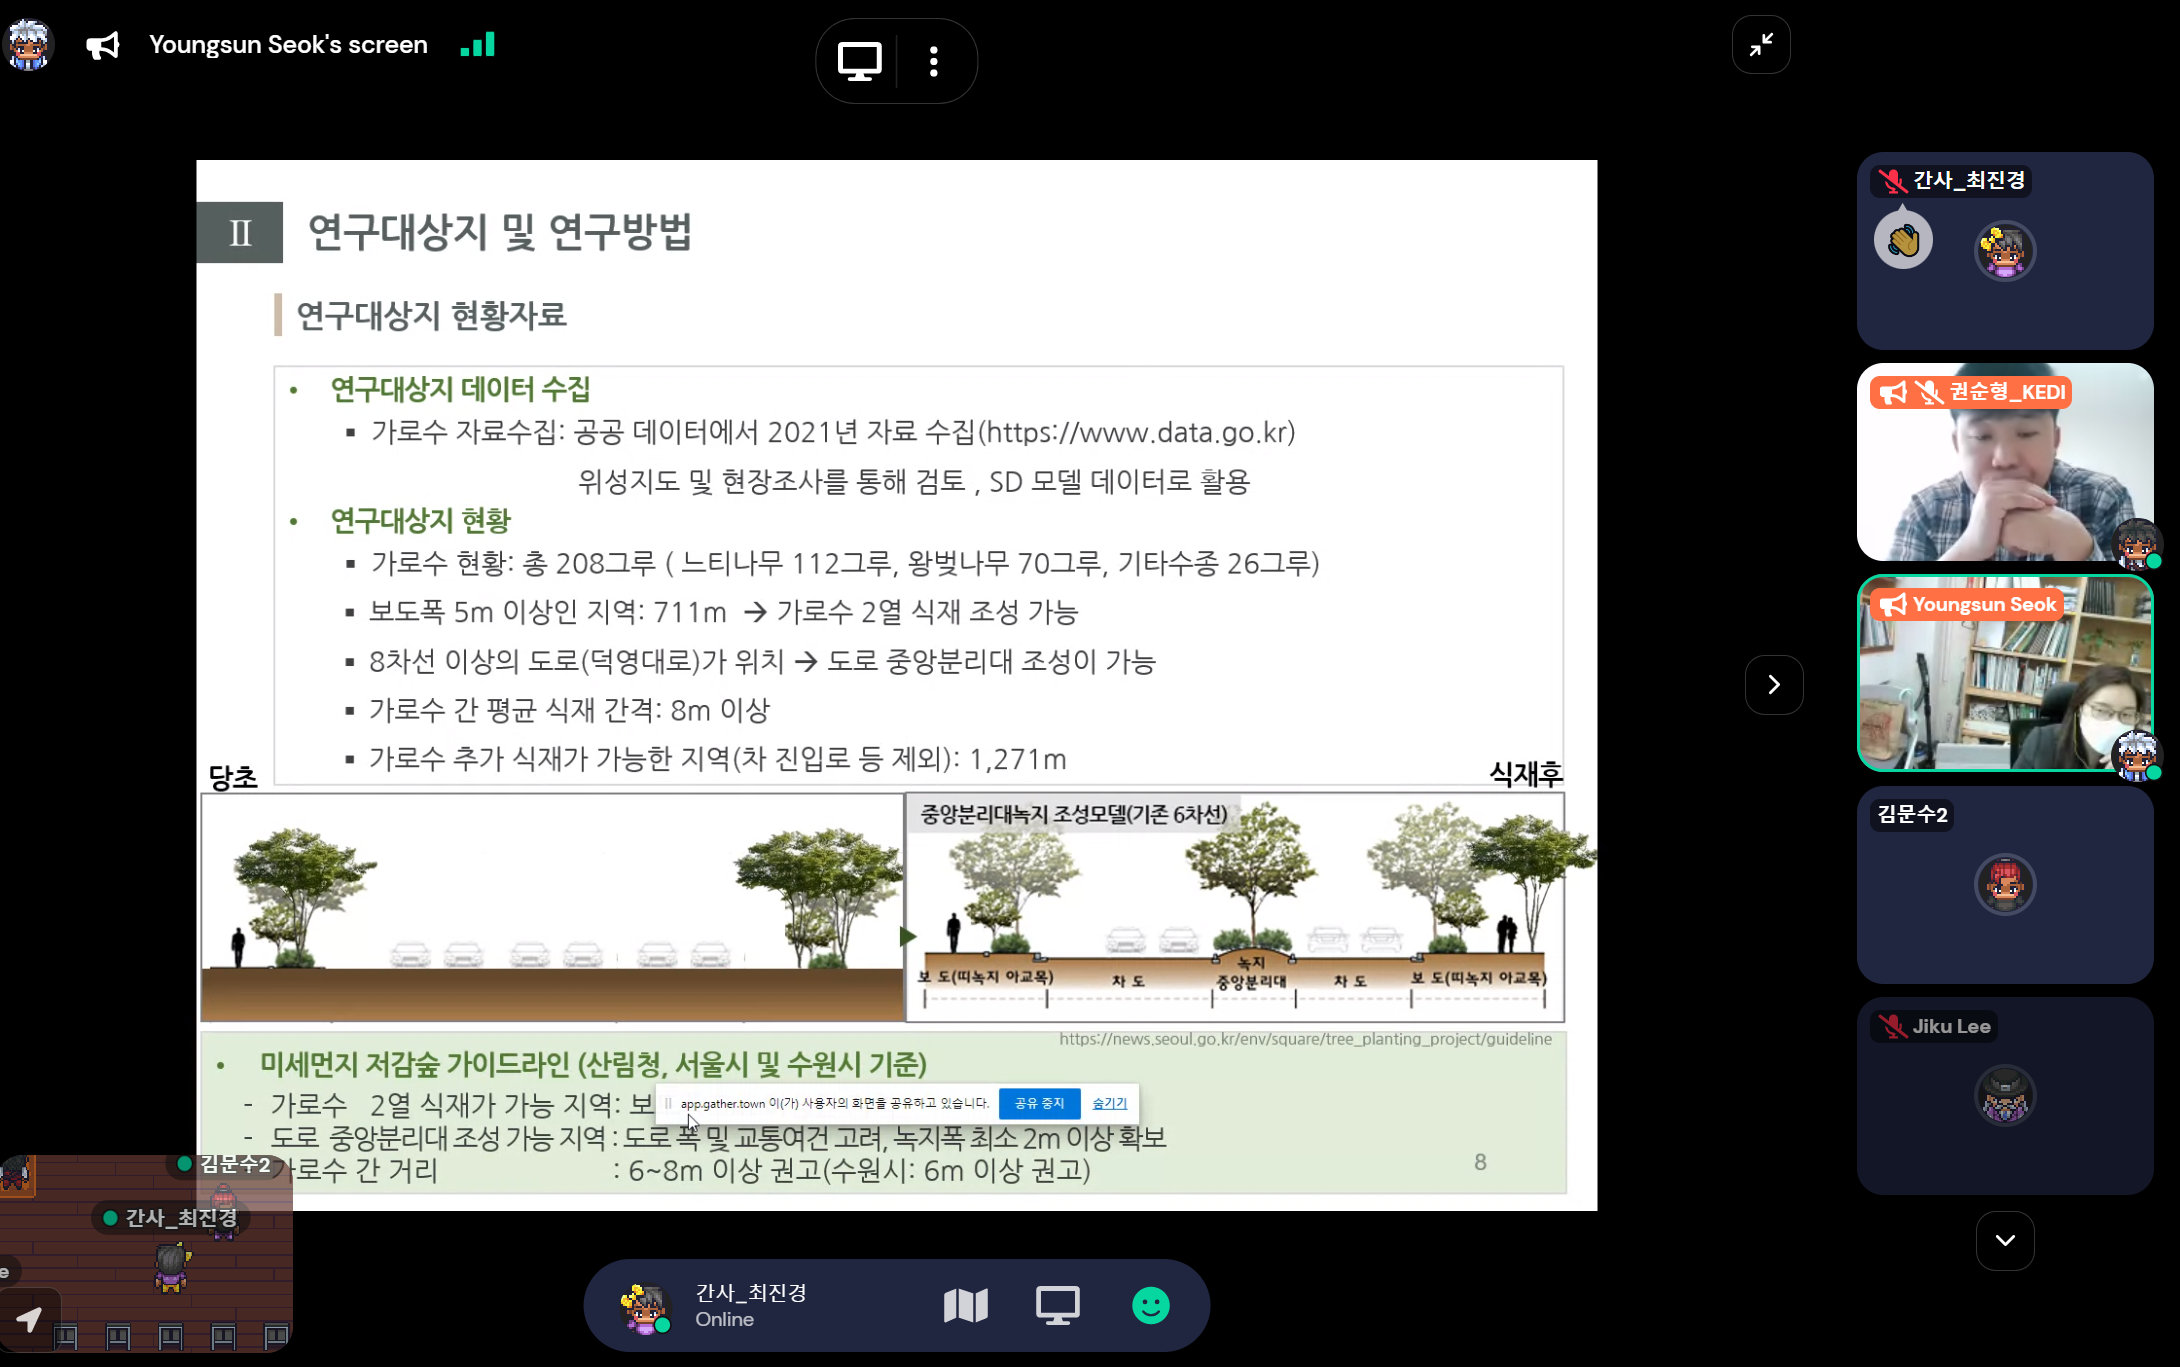The width and height of the screenshot is (2180, 1367).
Task: Toggle muted mic icon on 간사_최진경 tile
Action: point(1891,180)
